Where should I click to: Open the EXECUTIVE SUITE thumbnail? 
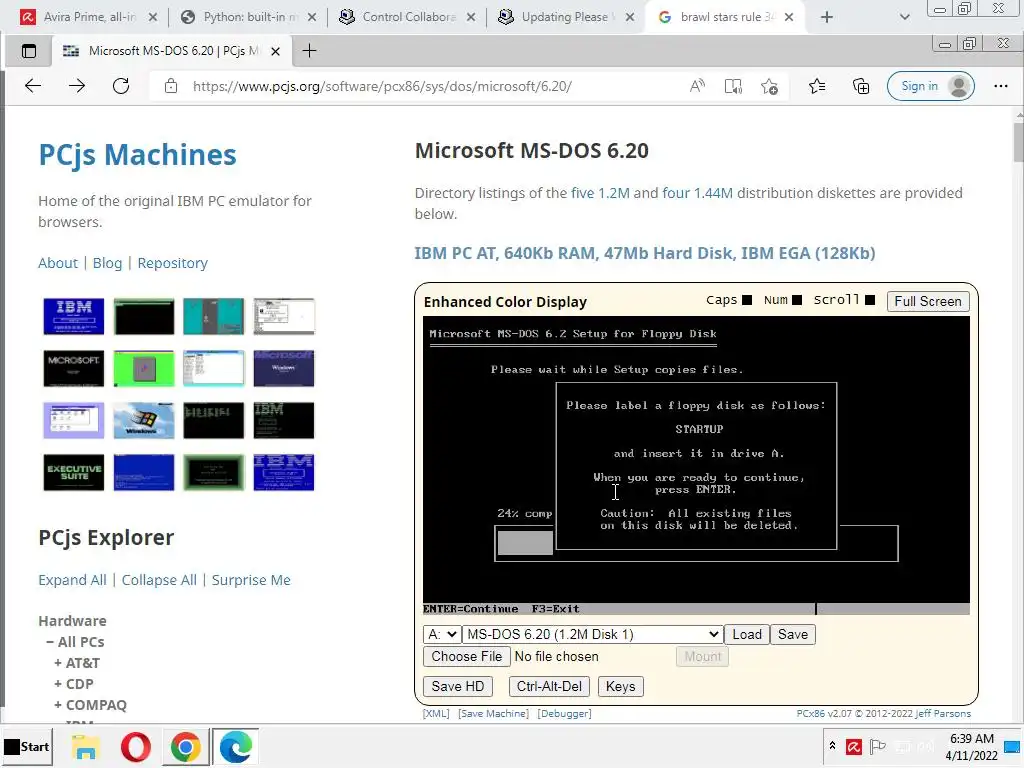74,472
